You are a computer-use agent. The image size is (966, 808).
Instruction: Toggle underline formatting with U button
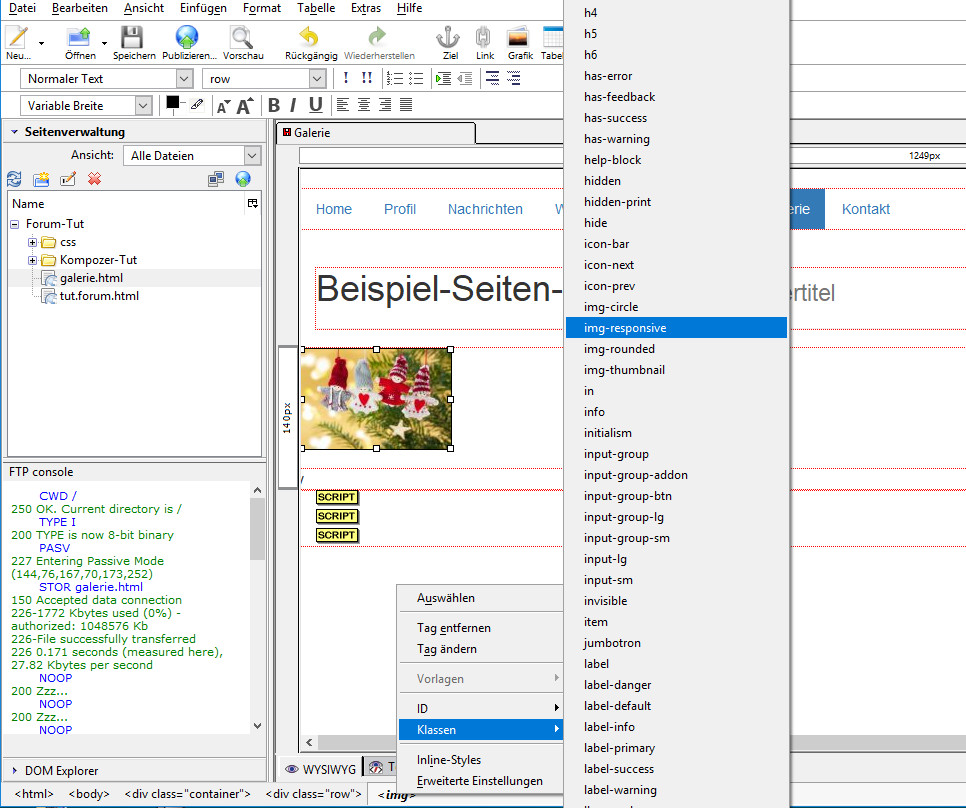pyautogui.click(x=316, y=105)
